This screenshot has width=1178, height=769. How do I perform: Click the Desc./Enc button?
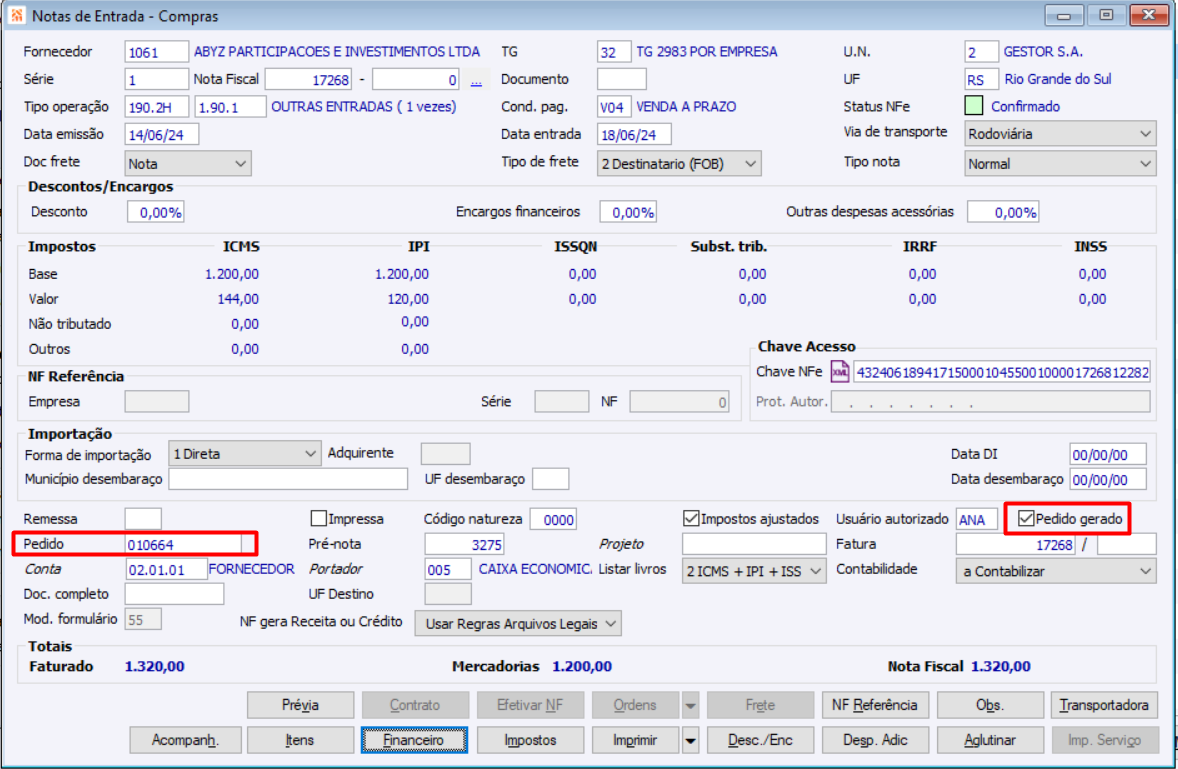(760, 740)
